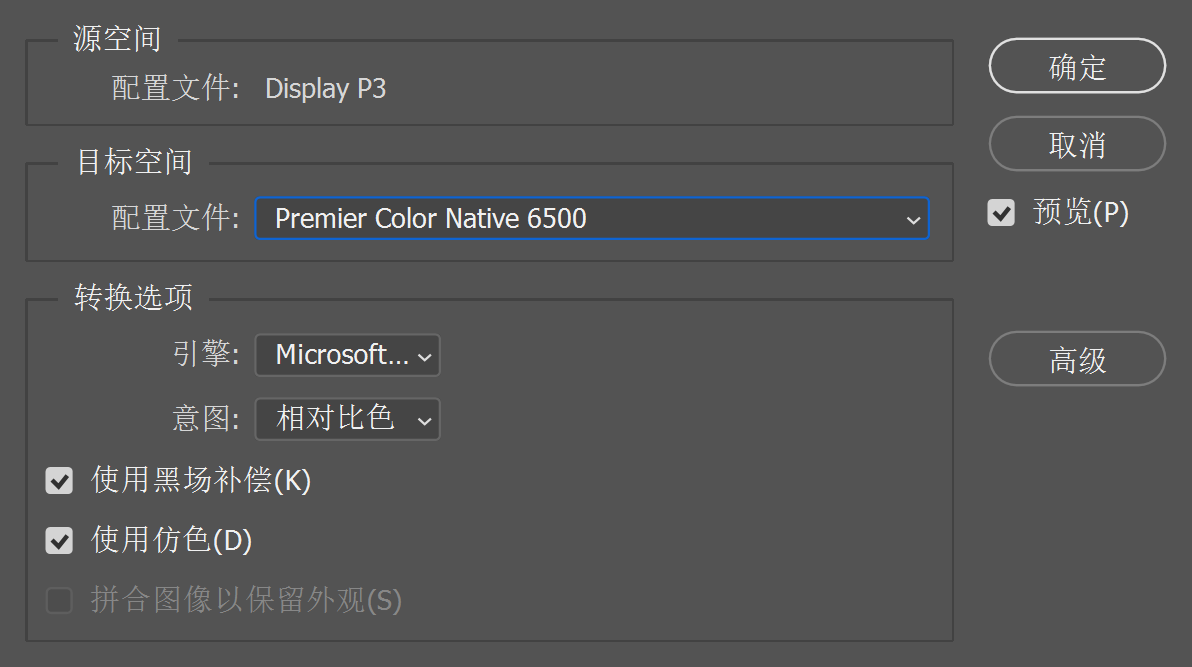This screenshot has width=1192, height=667.
Task: Cancel the dialog with 取消
Action: 1077,143
